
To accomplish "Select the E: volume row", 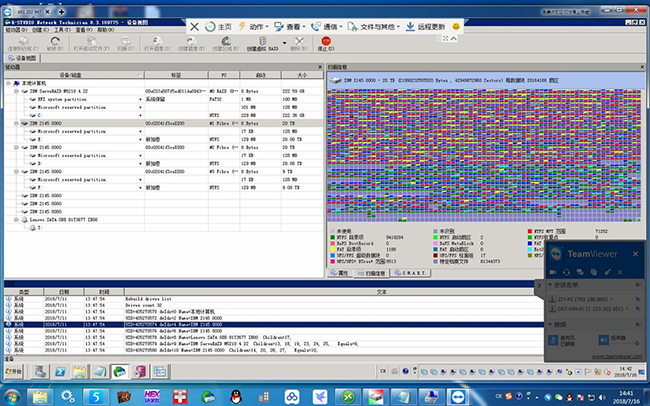I will click(164, 139).
